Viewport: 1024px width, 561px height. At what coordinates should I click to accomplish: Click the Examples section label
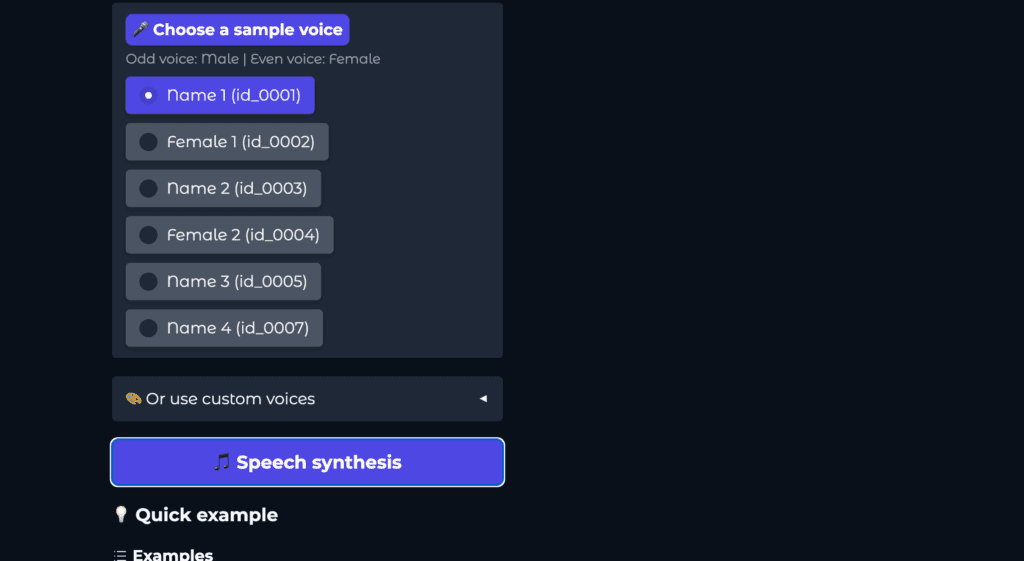172,555
